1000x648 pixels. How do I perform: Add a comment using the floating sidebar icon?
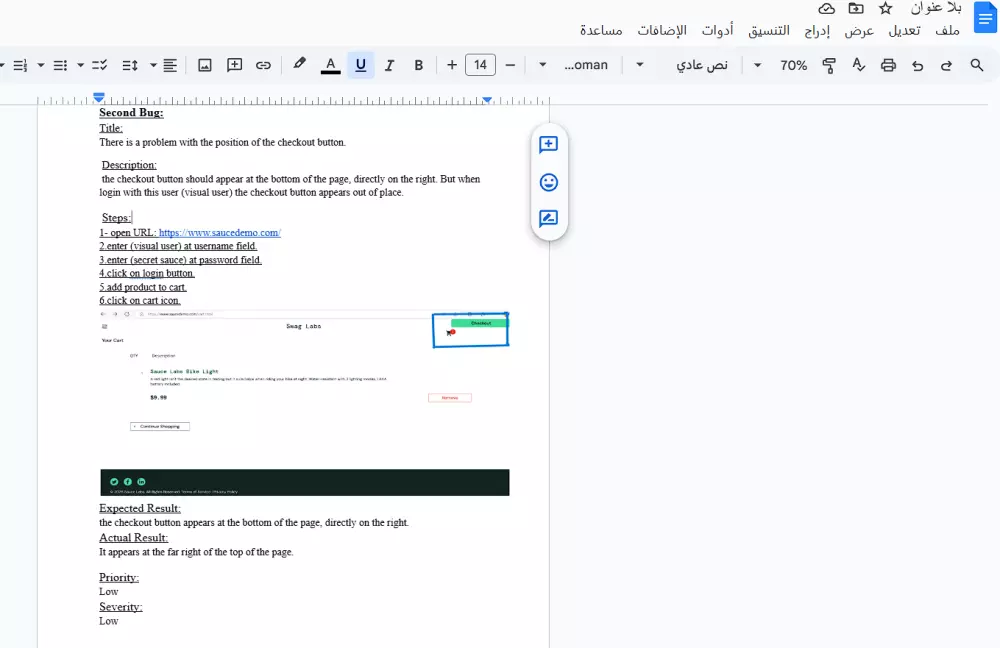[x=548, y=144]
